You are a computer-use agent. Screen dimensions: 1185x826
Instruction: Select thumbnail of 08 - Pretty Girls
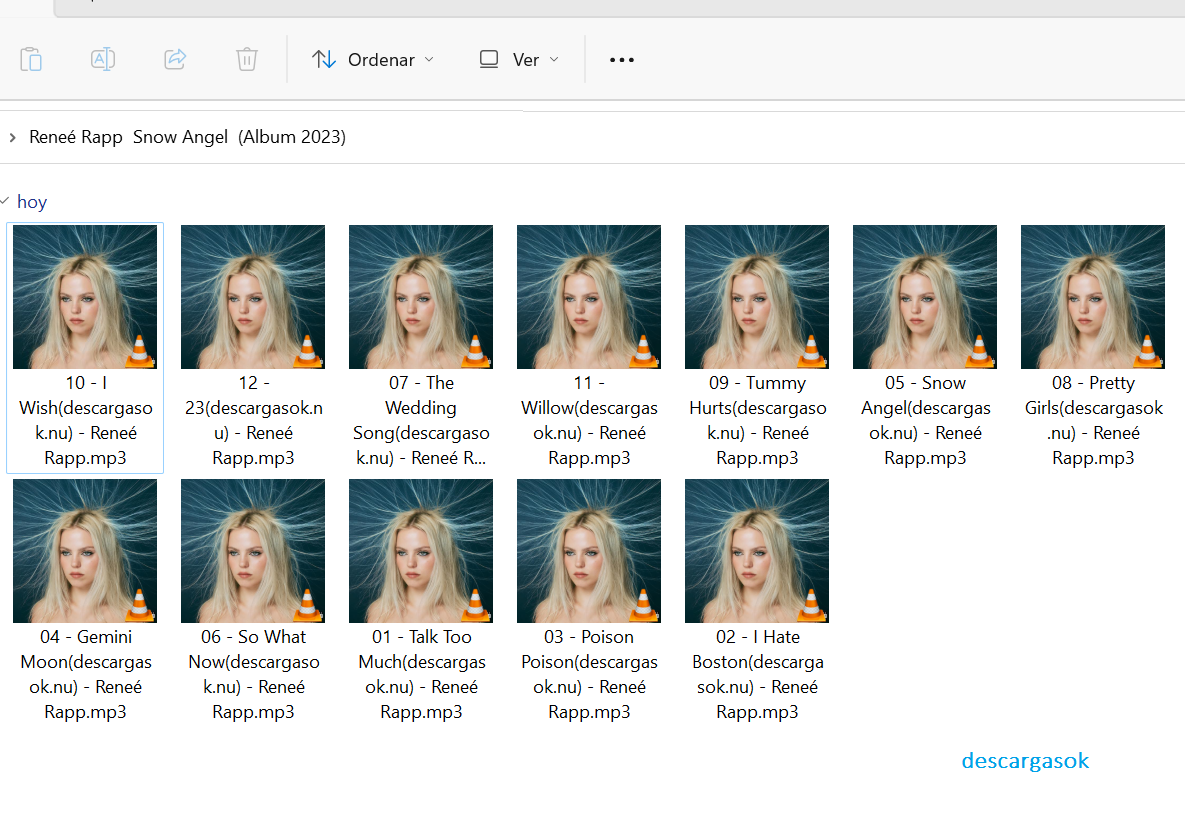pyautogui.click(x=1093, y=297)
